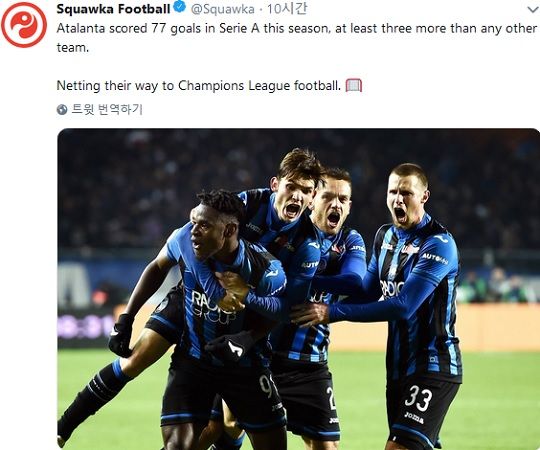Click the 트윗 번역하기 translate link
Image resolution: width=540 pixels, height=450 pixels.
click(x=107, y=109)
